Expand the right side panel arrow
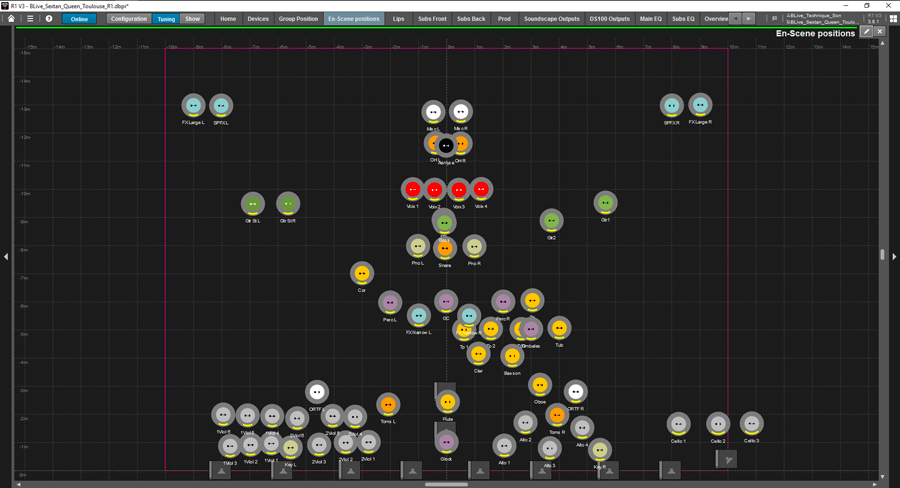900x488 pixels. (x=894, y=257)
